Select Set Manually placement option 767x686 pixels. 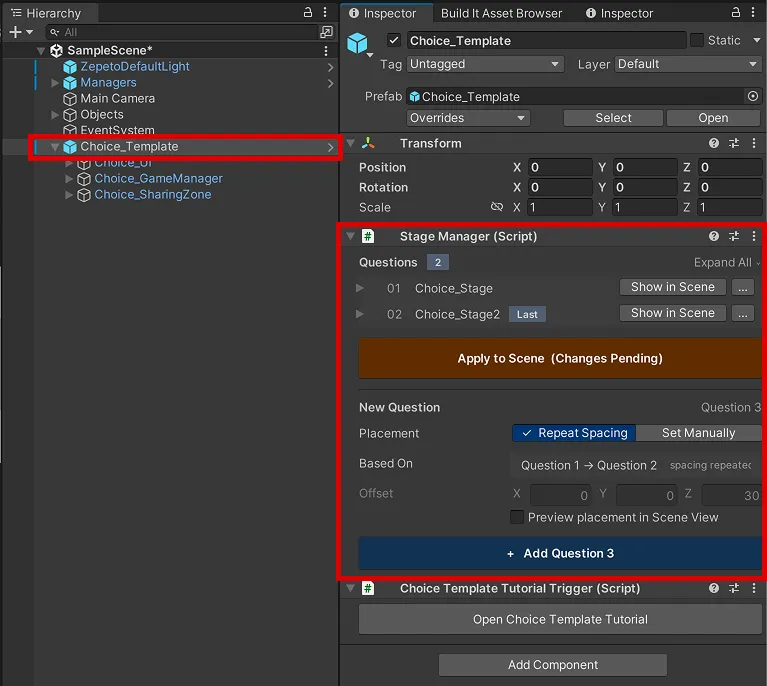(699, 433)
